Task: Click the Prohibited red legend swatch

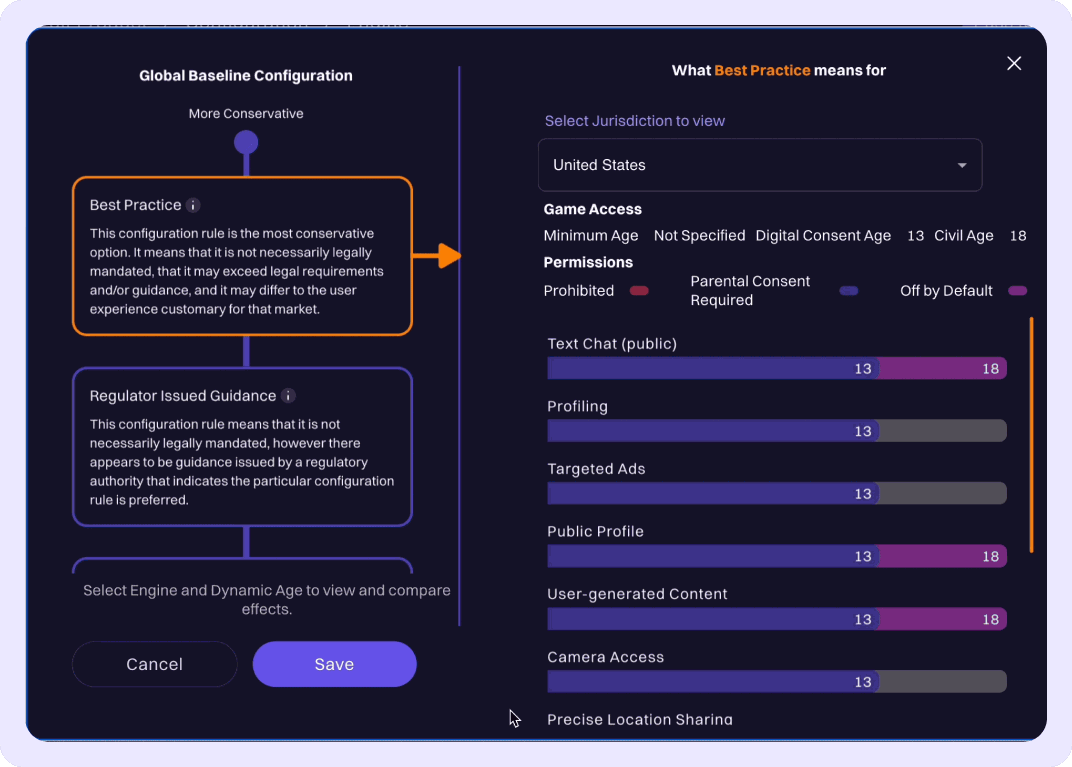Action: pyautogui.click(x=639, y=291)
